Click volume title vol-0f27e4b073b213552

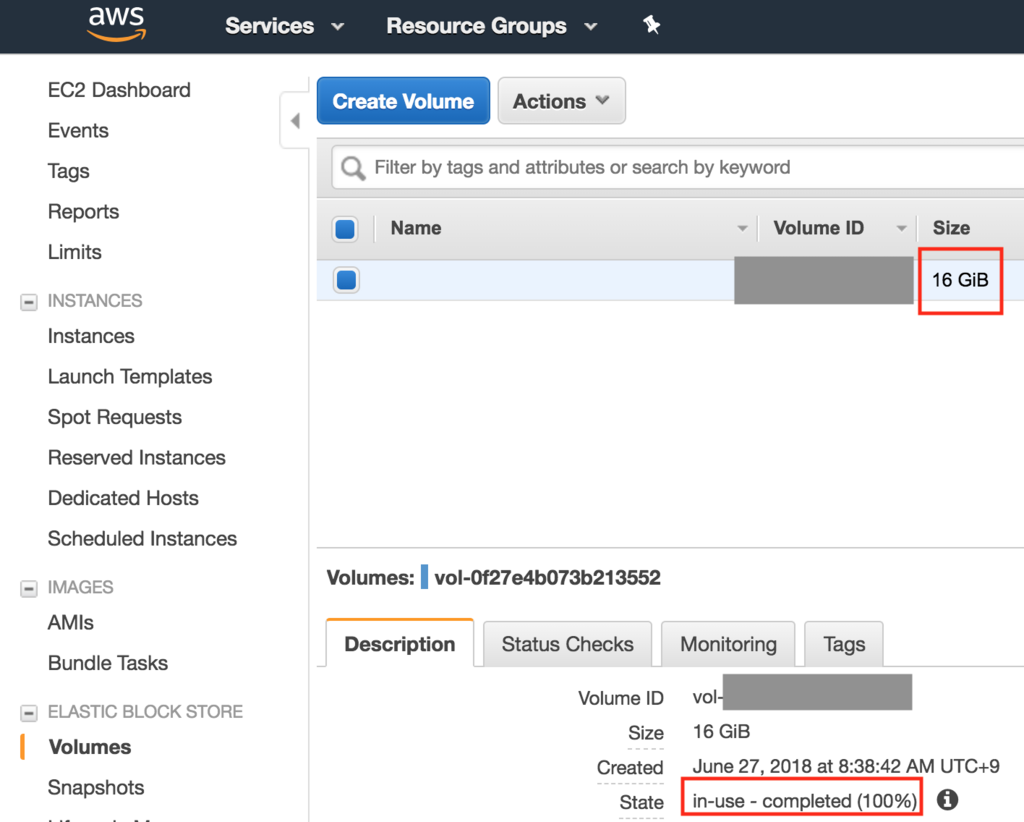click(x=547, y=578)
